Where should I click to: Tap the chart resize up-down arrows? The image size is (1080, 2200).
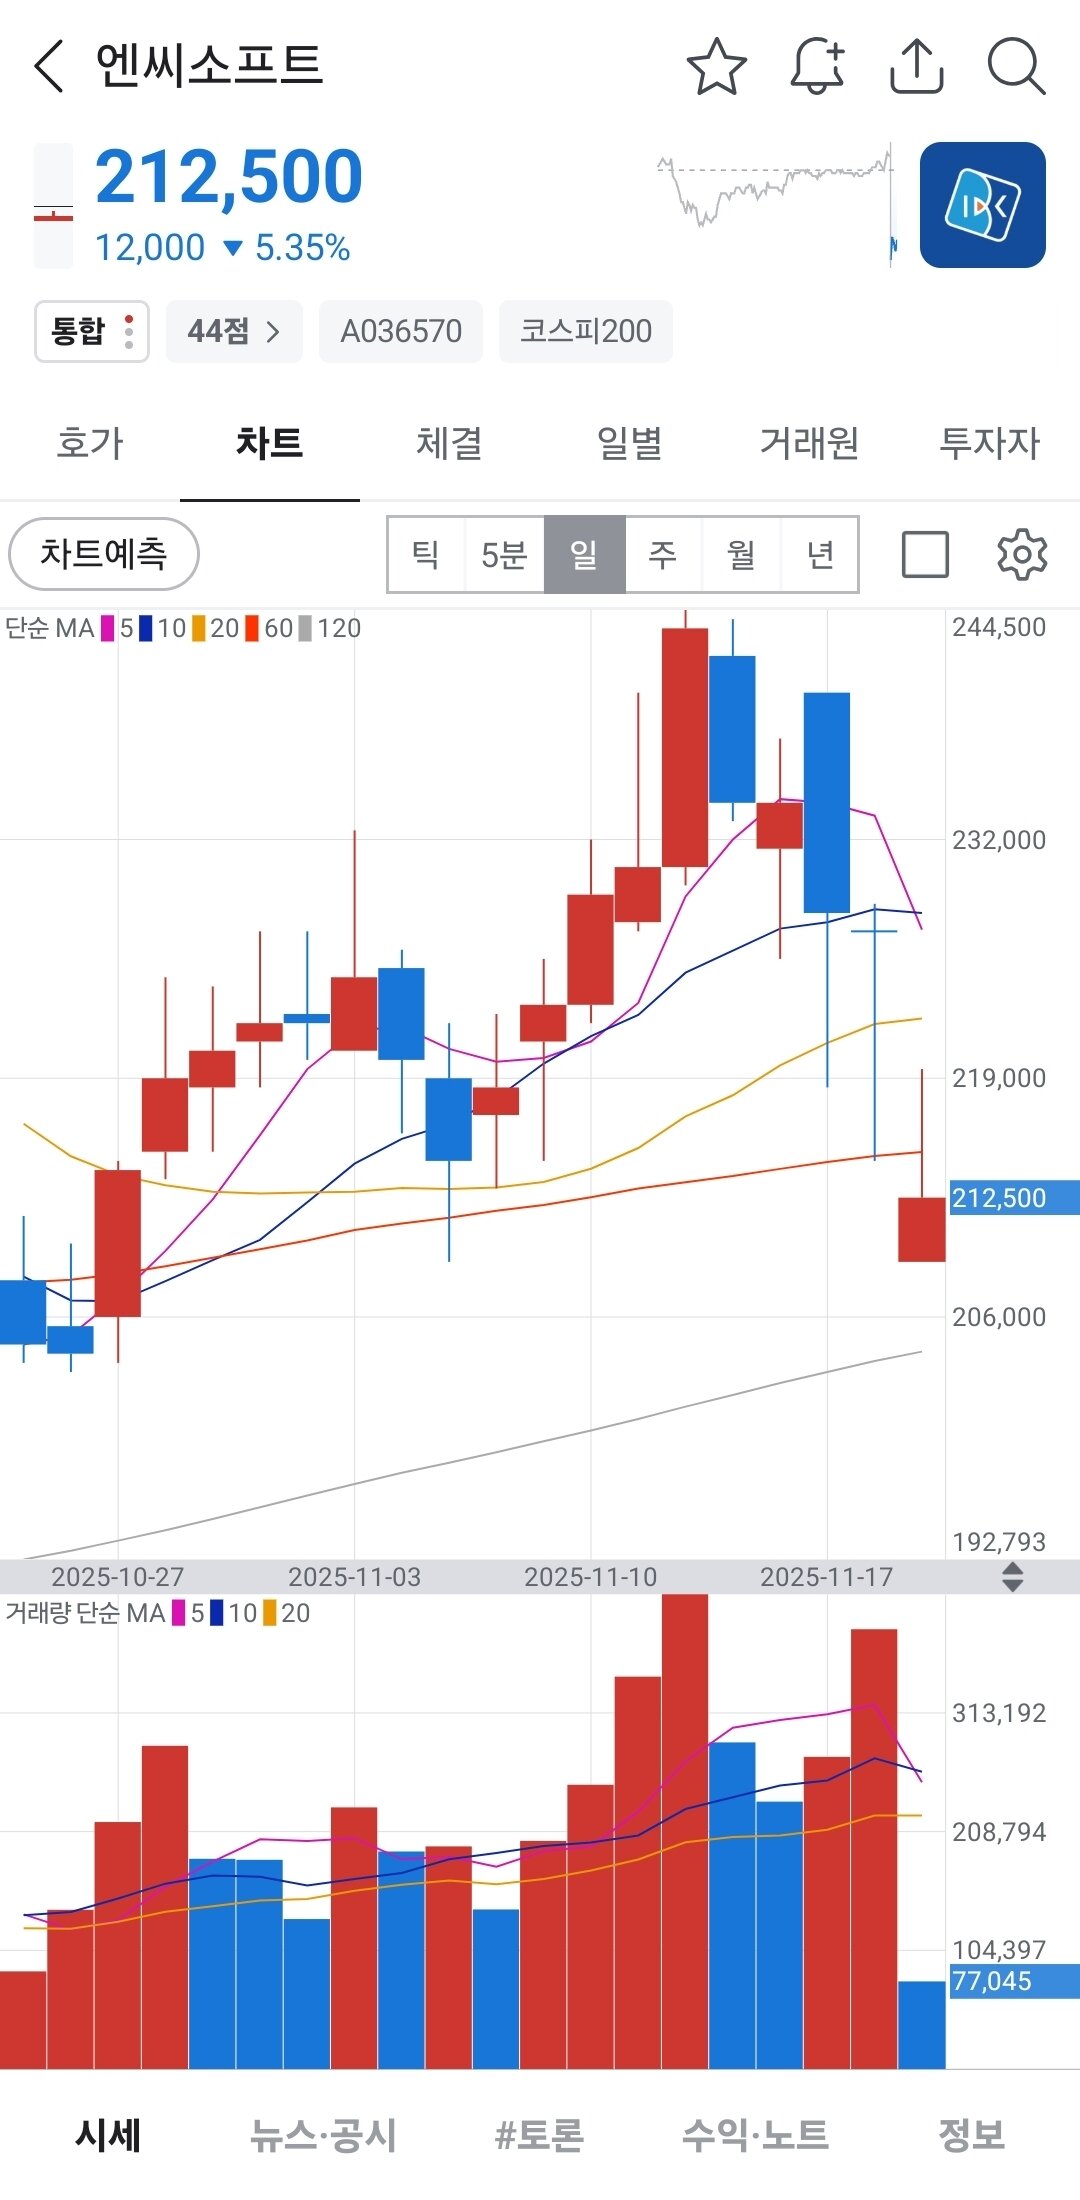click(1012, 1577)
